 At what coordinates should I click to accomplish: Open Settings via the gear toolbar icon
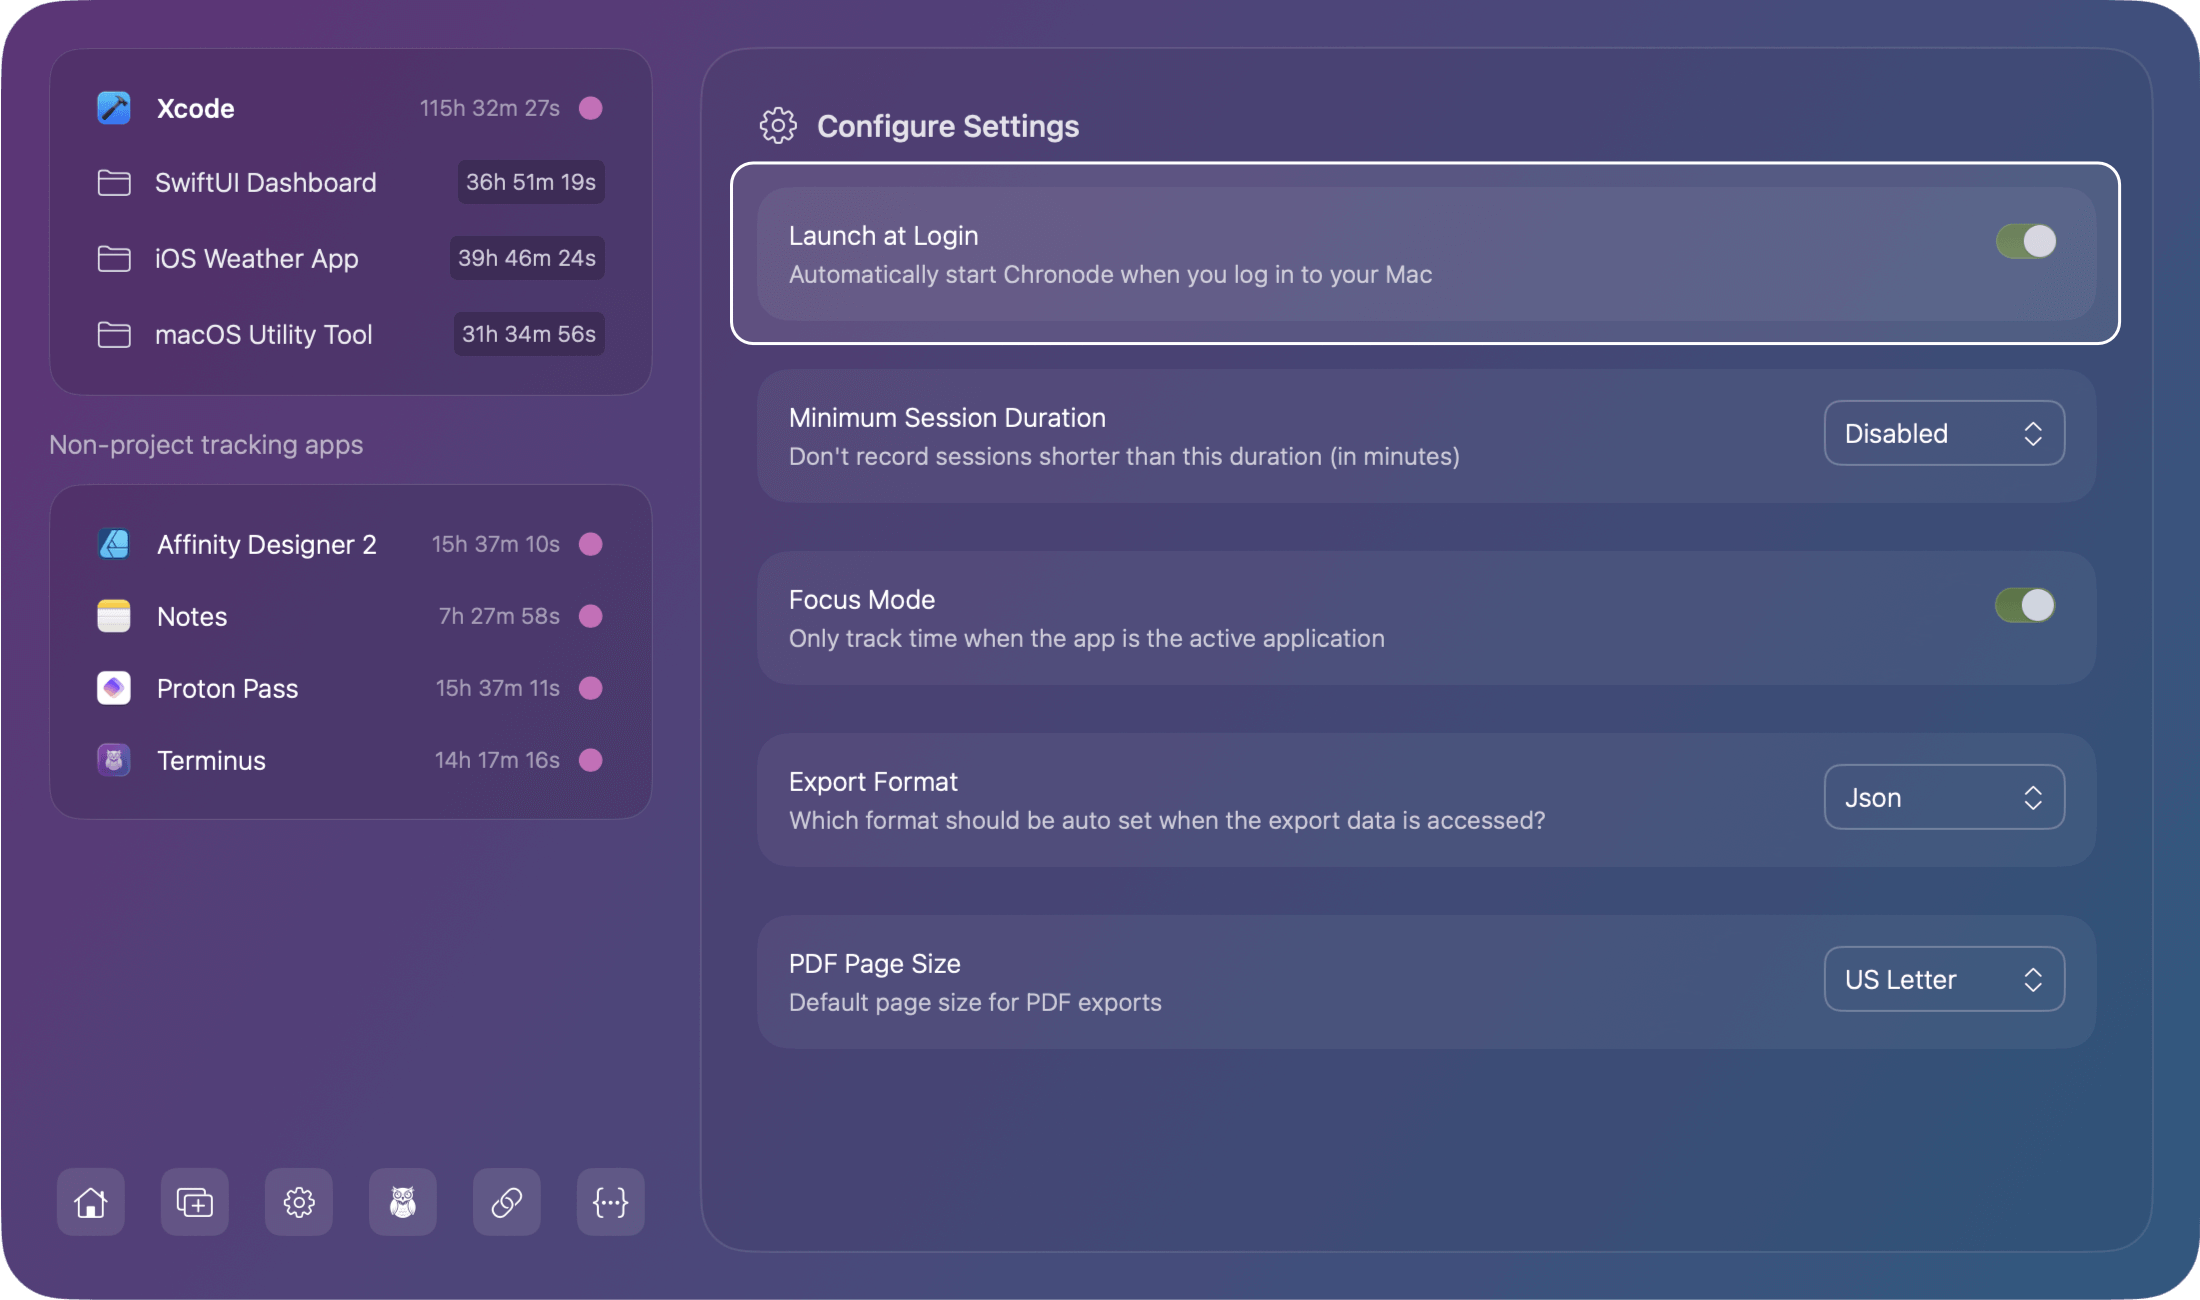pos(298,1202)
